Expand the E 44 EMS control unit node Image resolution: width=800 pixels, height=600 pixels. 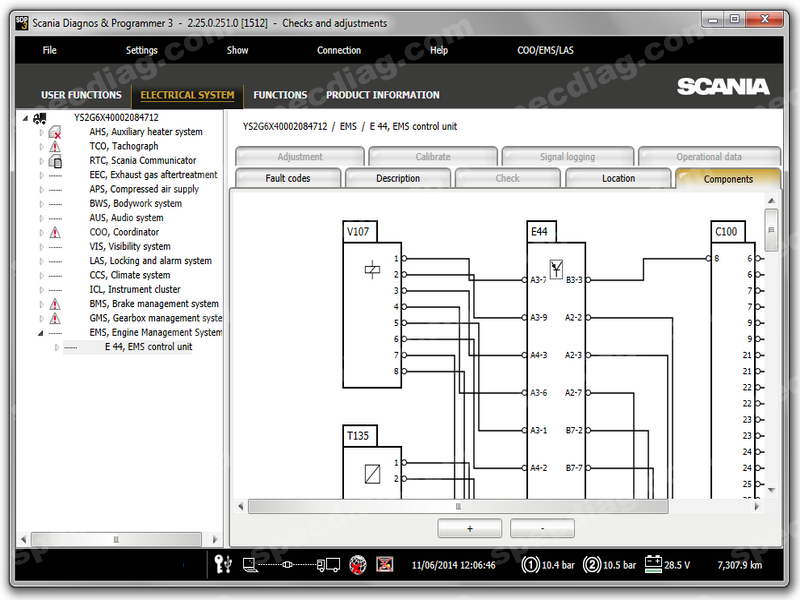pyautogui.click(x=56, y=348)
